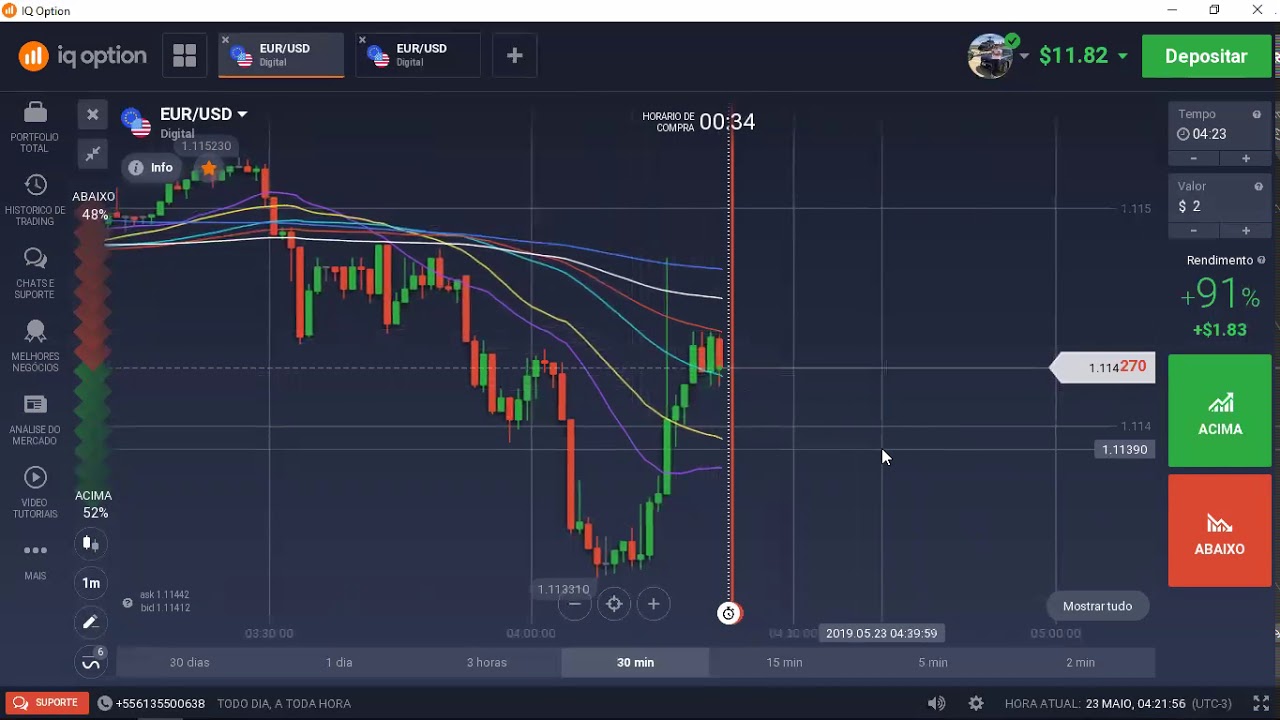Image resolution: width=1280 pixels, height=720 pixels.
Task: Click the ask/bid info icon
Action: 127,602
